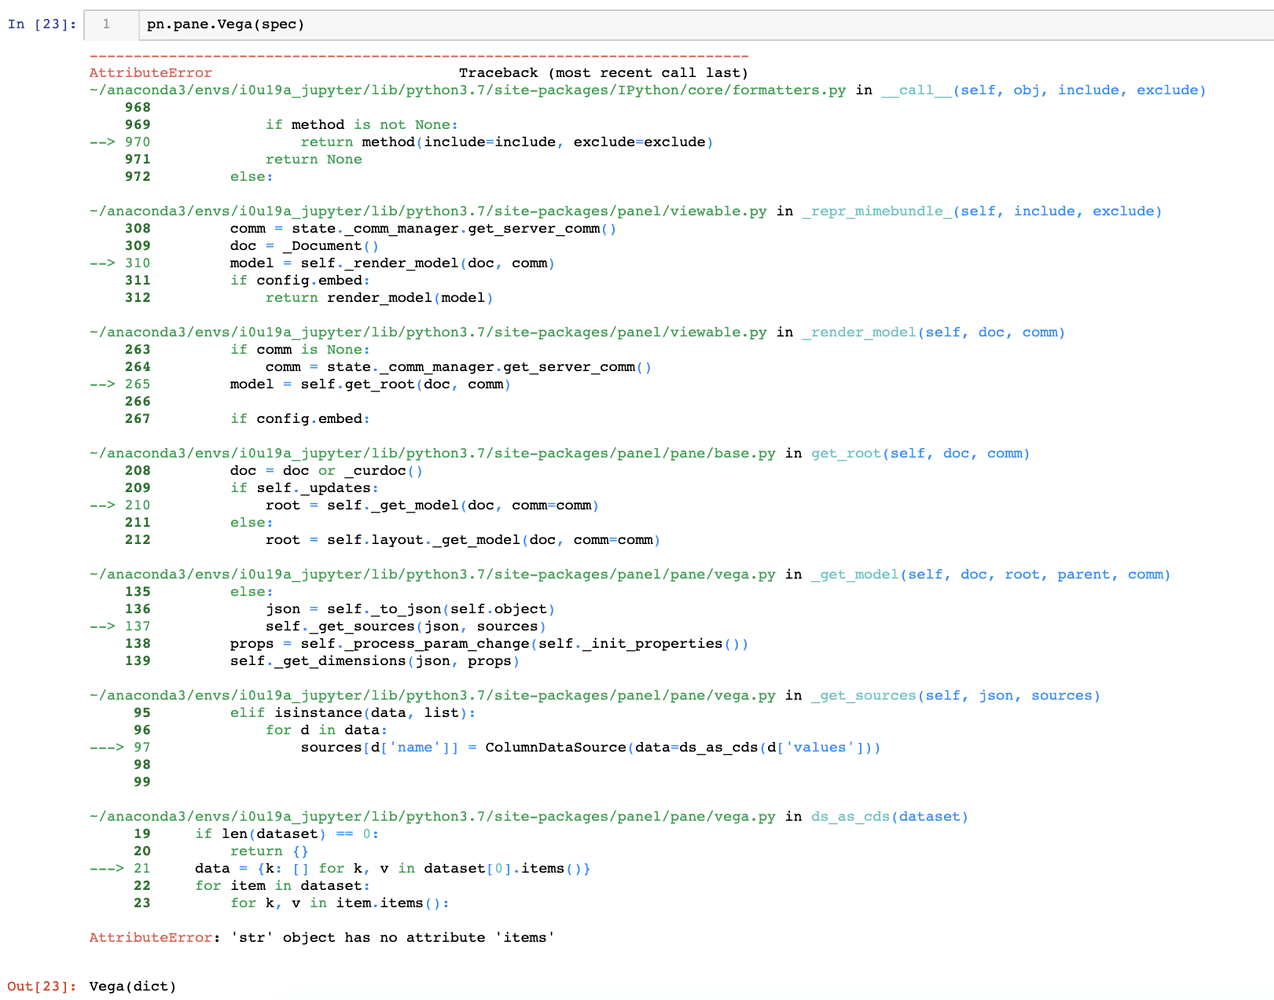Select the In [23]: cell prompt
The height and width of the screenshot is (1000, 1274).
[x=42, y=24]
